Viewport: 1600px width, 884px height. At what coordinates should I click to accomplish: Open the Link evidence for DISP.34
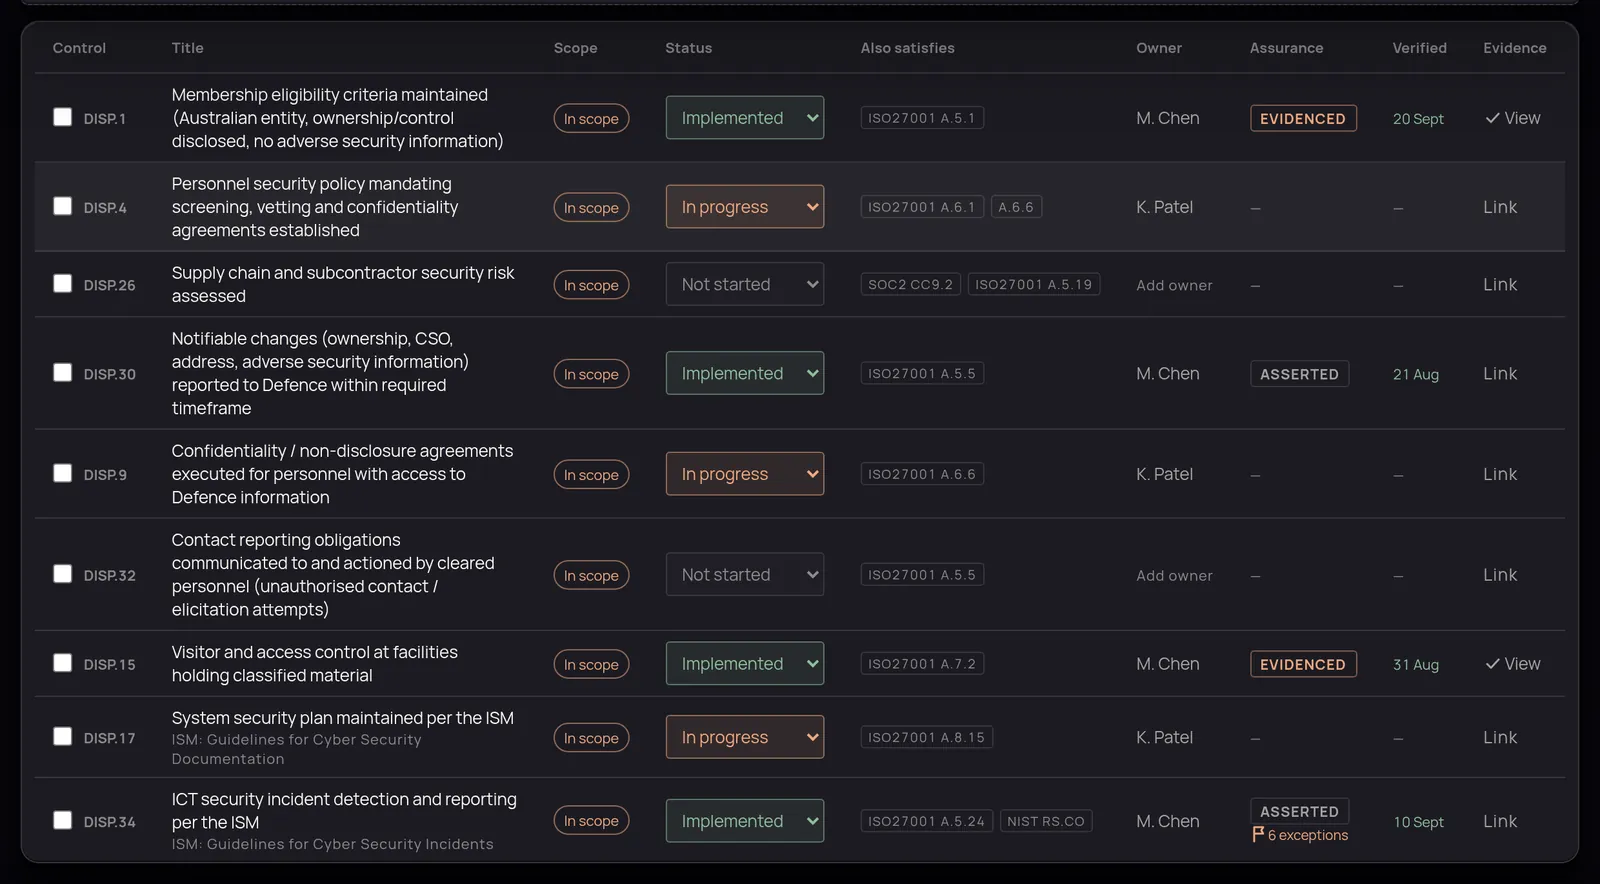click(1500, 821)
